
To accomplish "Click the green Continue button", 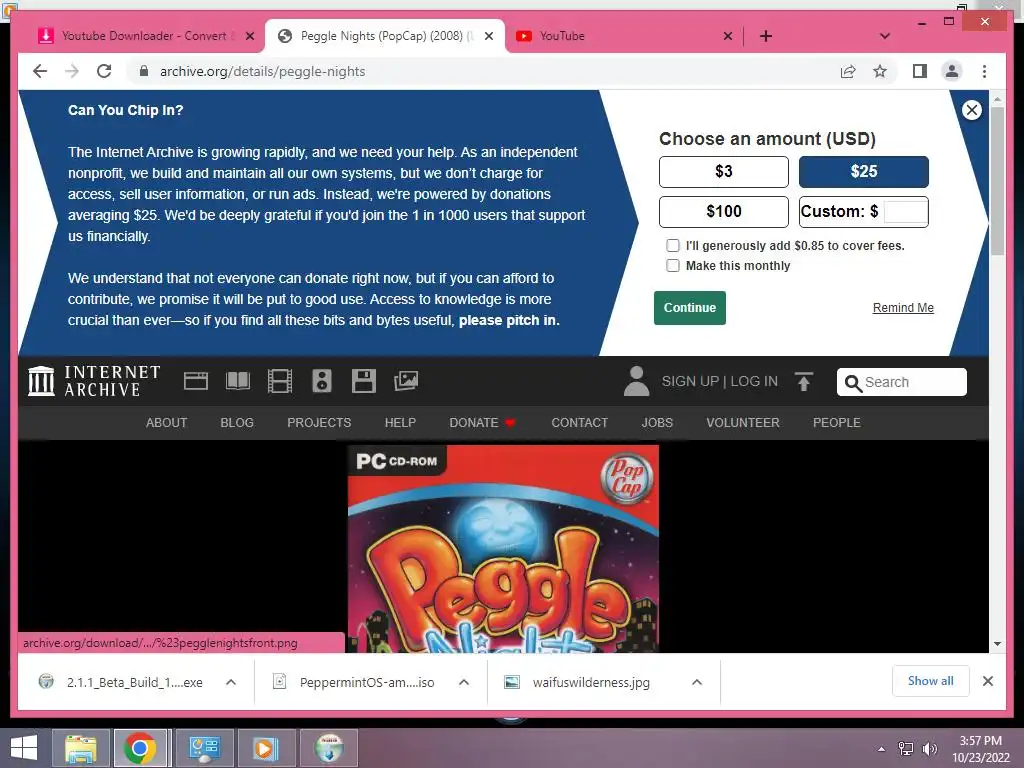I will [690, 308].
